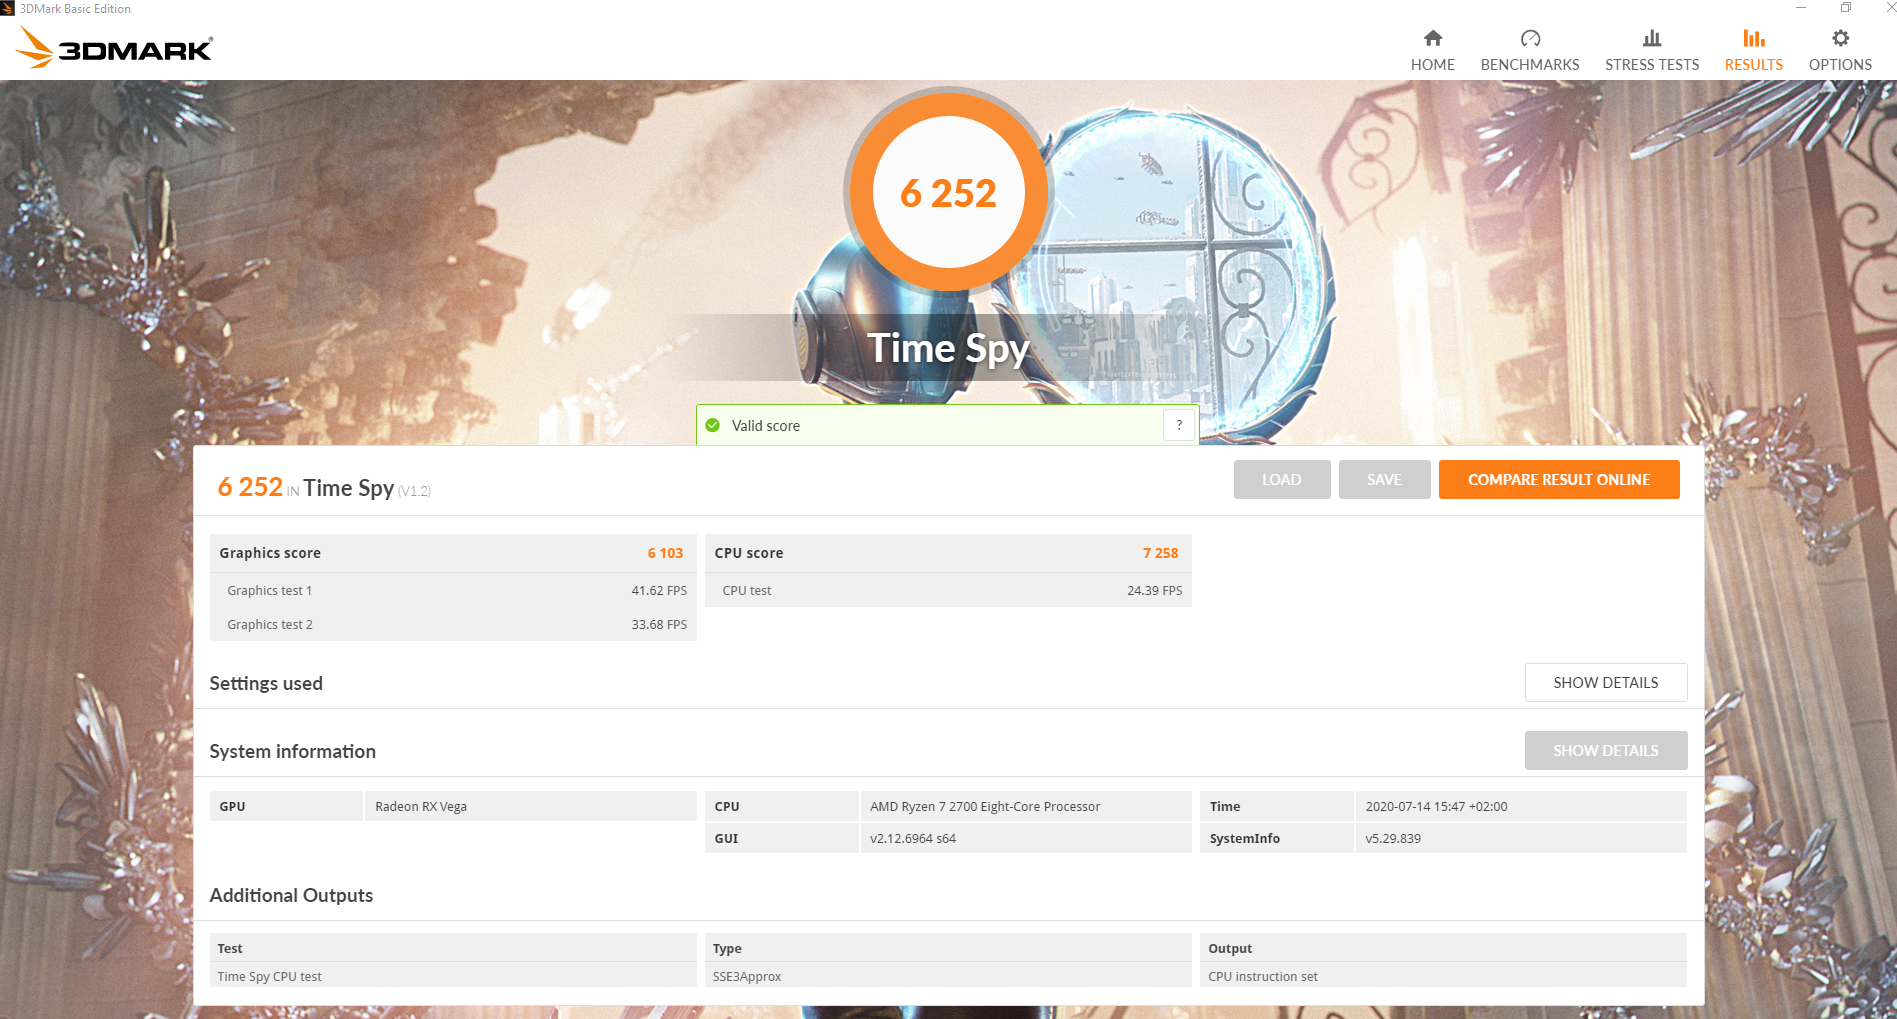The height and width of the screenshot is (1019, 1897).
Task: Click the Settings used heading
Action: 266,684
